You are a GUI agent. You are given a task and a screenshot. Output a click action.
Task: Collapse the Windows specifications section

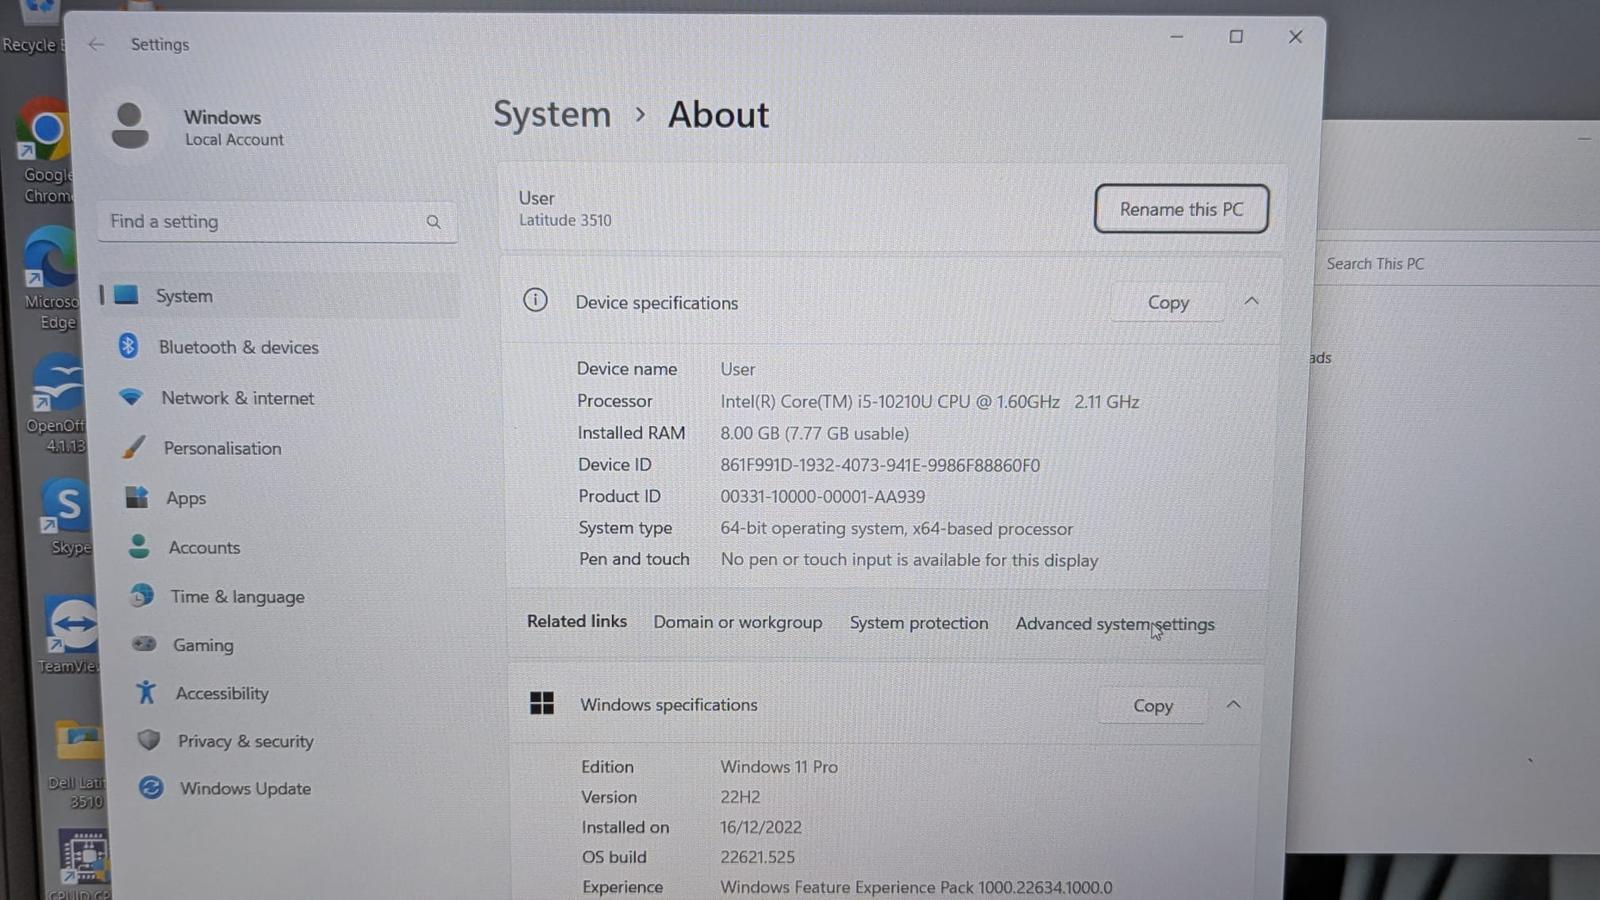(1233, 705)
